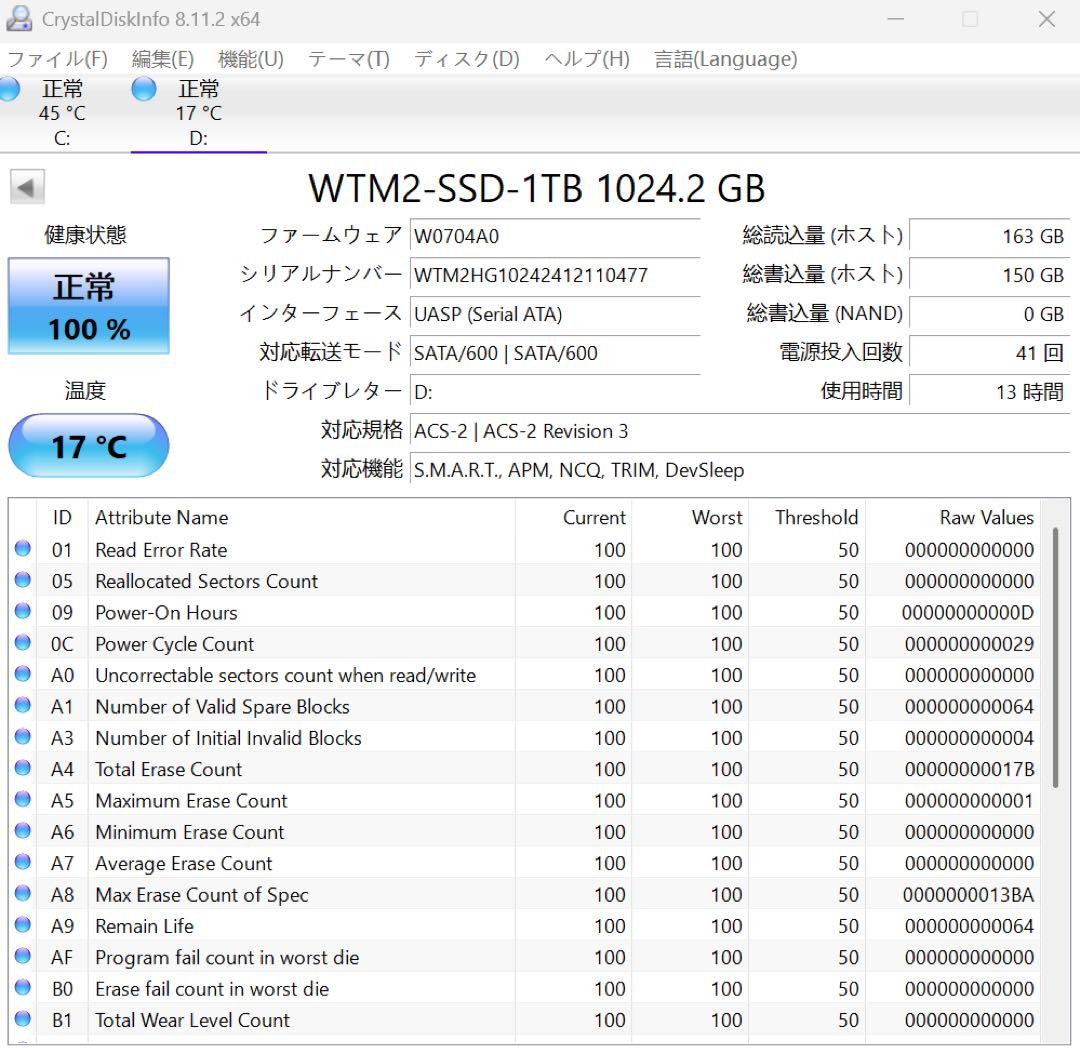Image resolution: width=1080 pixels, height=1048 pixels.
Task: Click the previous disk arrow button
Action: pyautogui.click(x=28, y=187)
